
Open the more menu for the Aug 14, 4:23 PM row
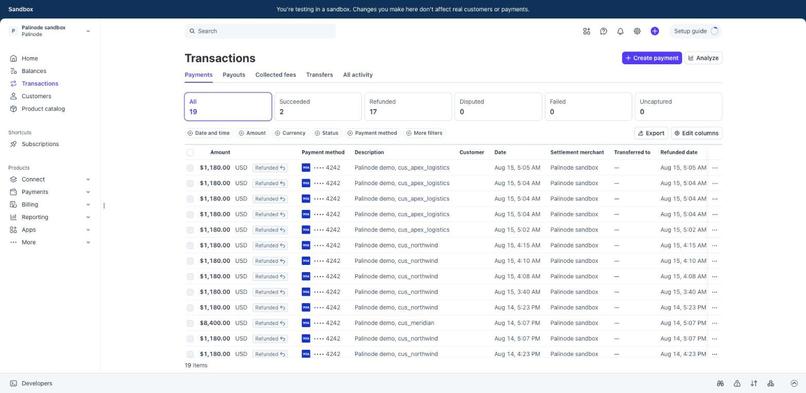[715, 354]
